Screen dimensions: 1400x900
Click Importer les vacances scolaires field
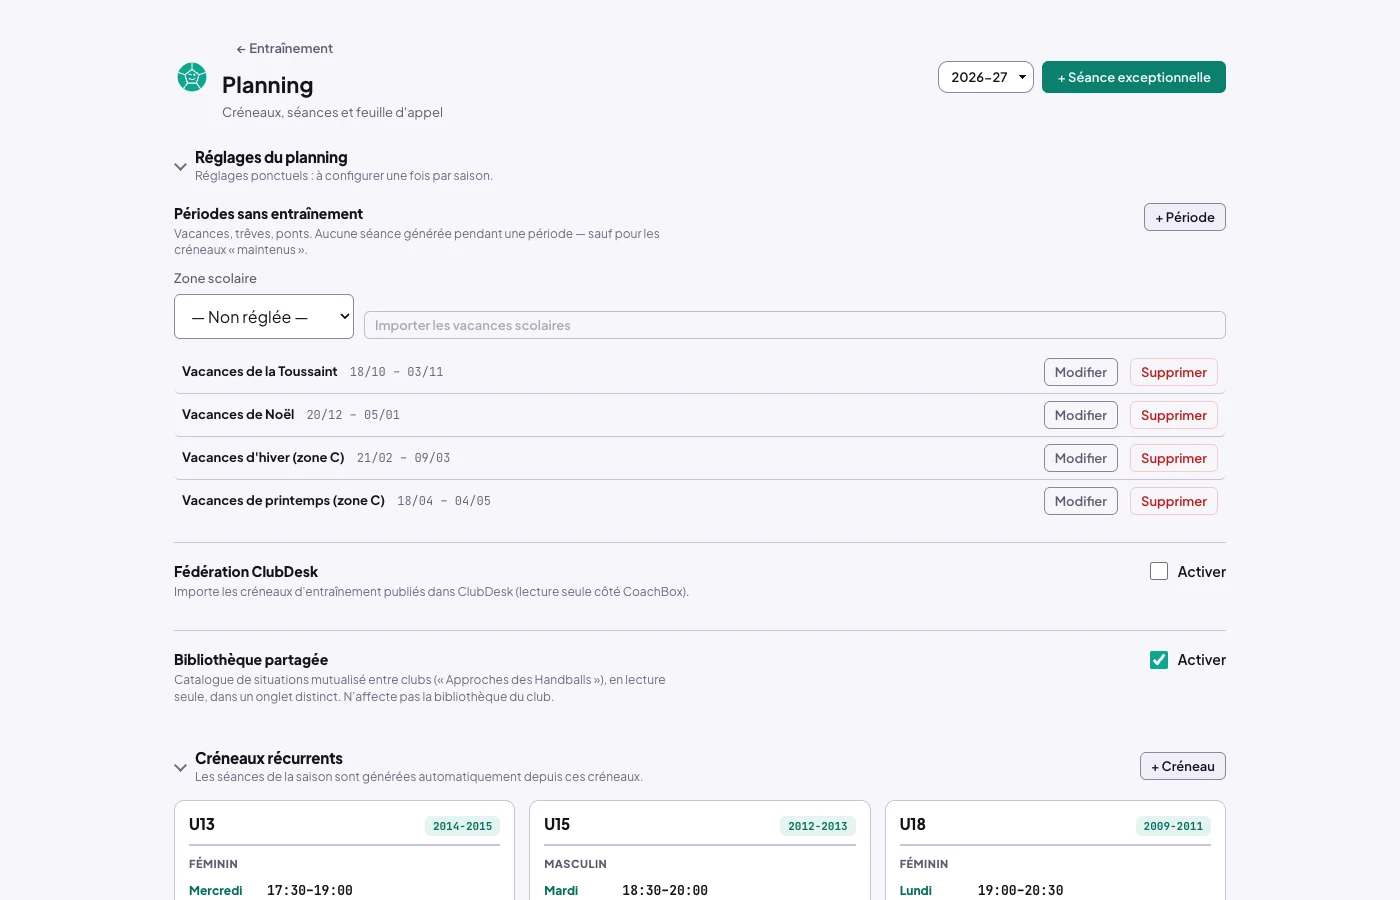click(x=795, y=325)
